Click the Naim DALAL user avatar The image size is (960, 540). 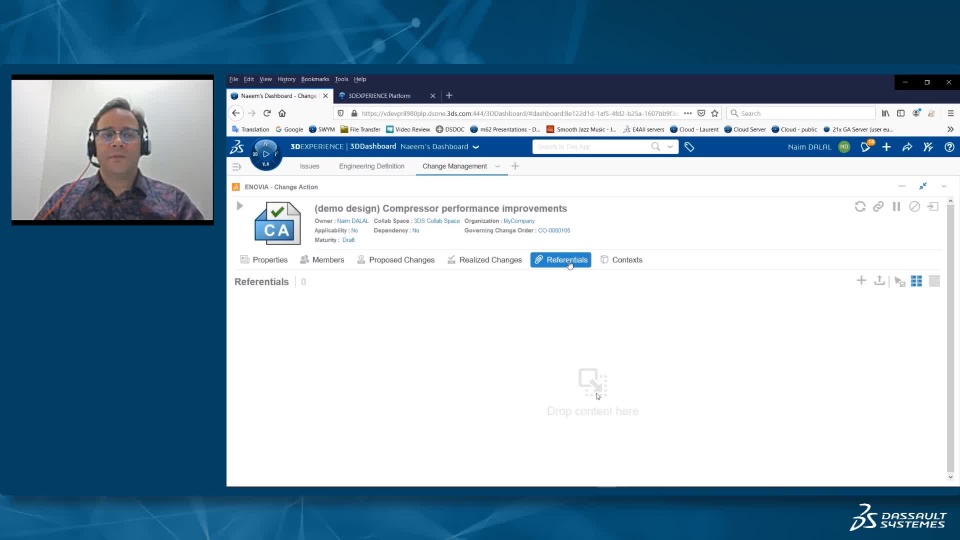coord(844,147)
